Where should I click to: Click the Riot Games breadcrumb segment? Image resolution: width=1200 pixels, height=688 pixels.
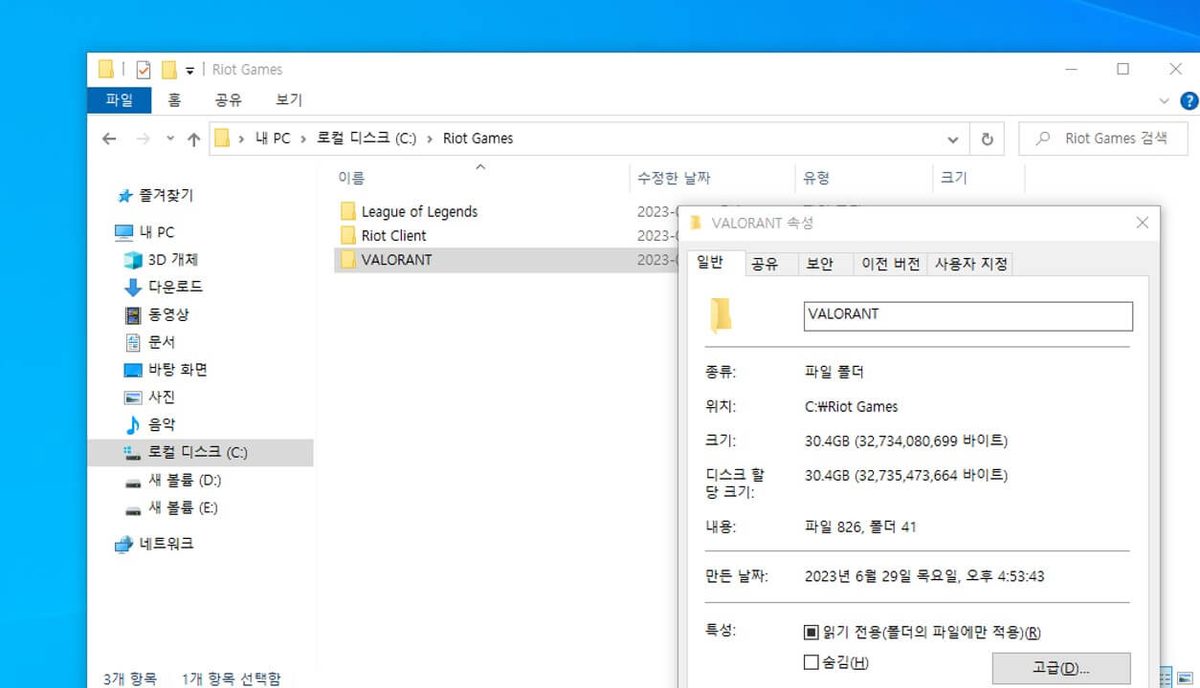(478, 139)
